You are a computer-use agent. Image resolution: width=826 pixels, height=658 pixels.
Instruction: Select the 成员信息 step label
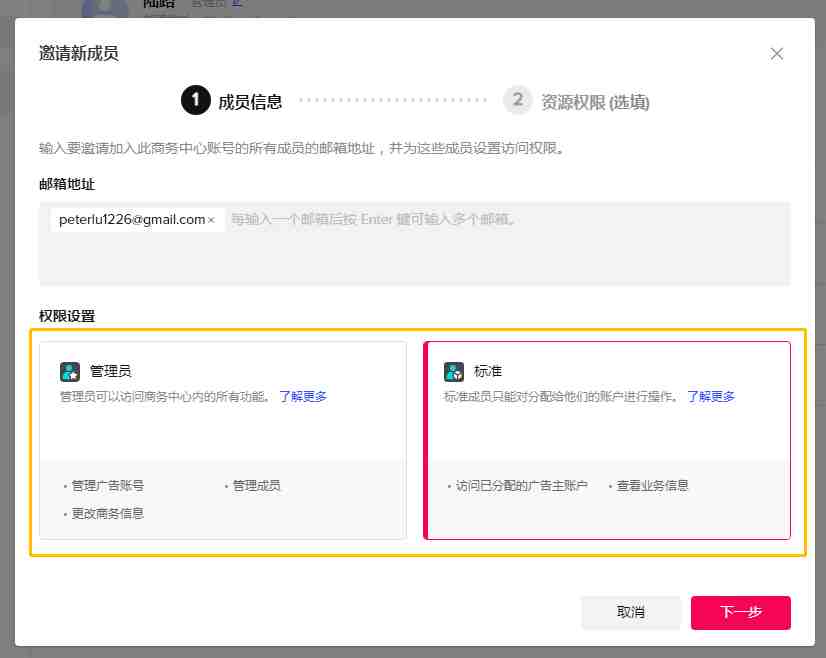click(x=250, y=101)
